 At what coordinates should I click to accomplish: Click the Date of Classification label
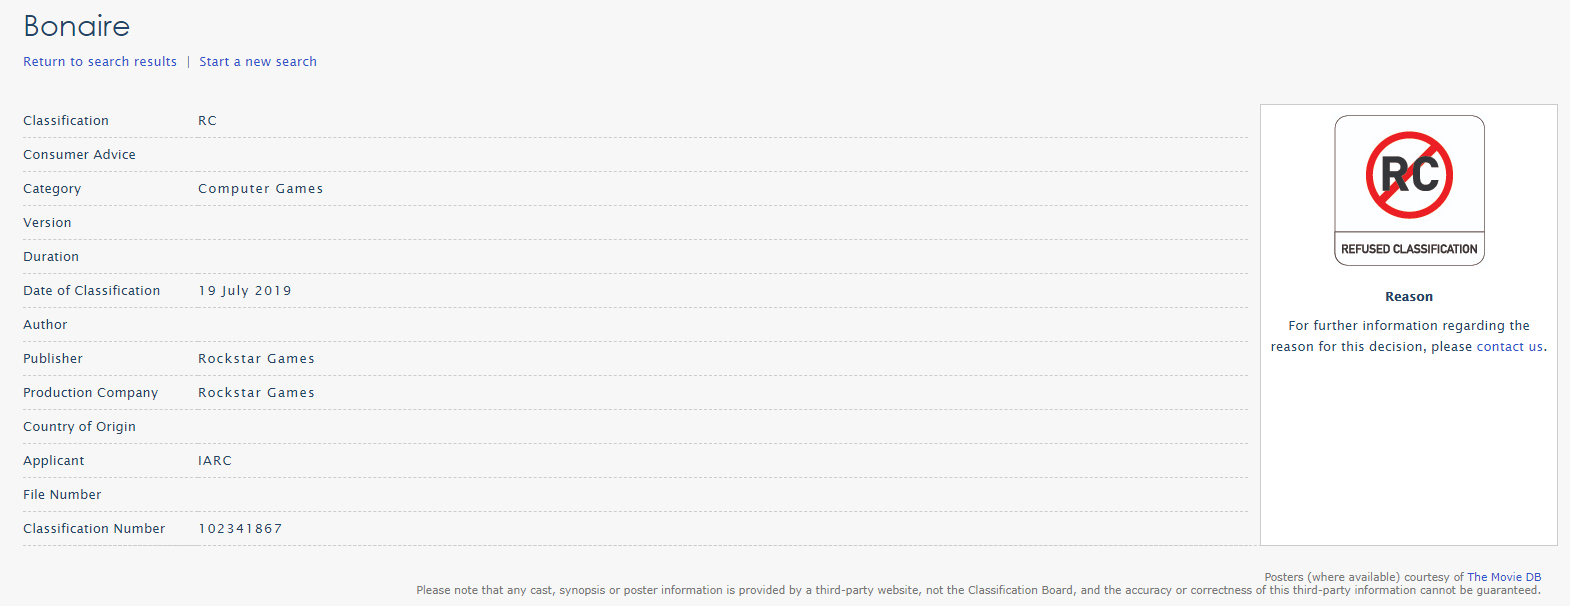point(91,291)
